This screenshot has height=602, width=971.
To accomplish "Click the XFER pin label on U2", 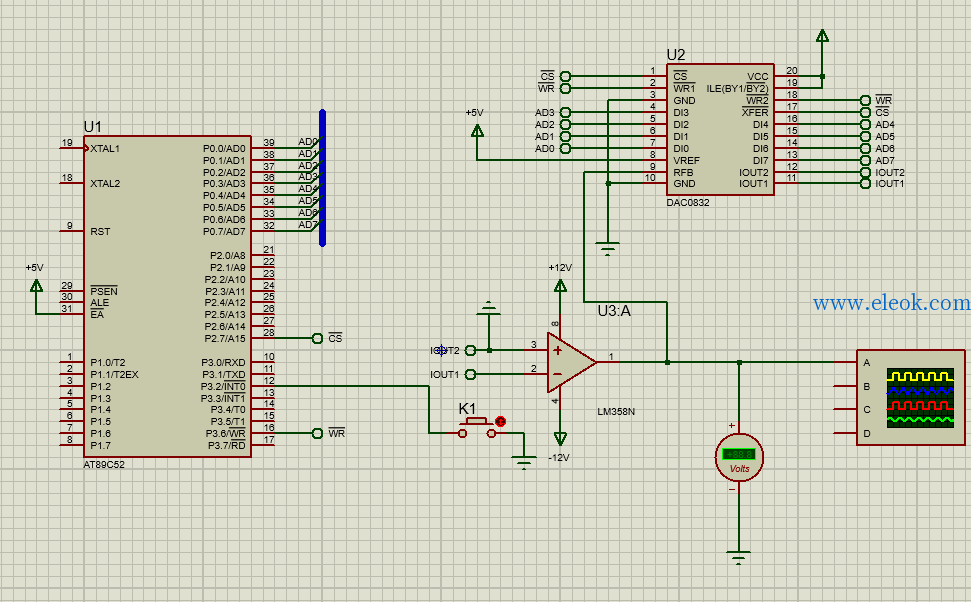I will [755, 112].
